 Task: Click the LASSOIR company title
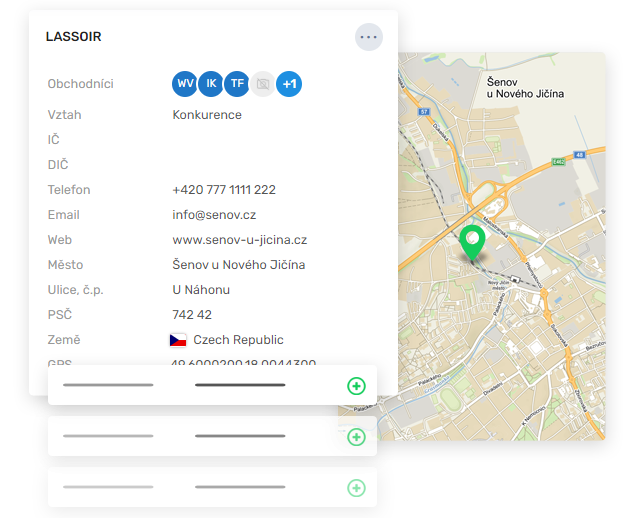pos(73,37)
